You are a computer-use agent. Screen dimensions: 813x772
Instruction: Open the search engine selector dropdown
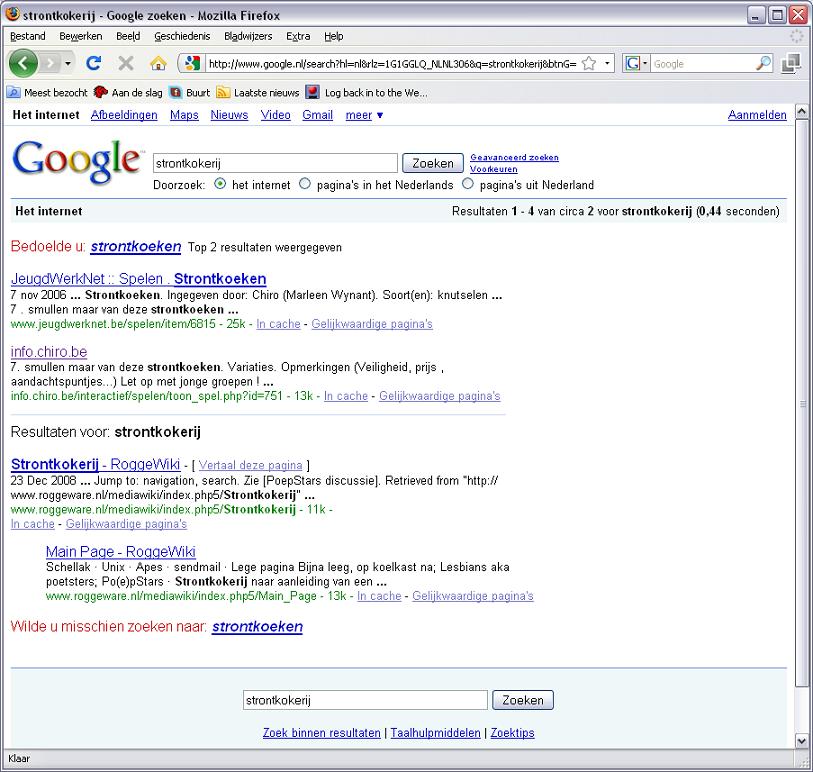(x=635, y=63)
